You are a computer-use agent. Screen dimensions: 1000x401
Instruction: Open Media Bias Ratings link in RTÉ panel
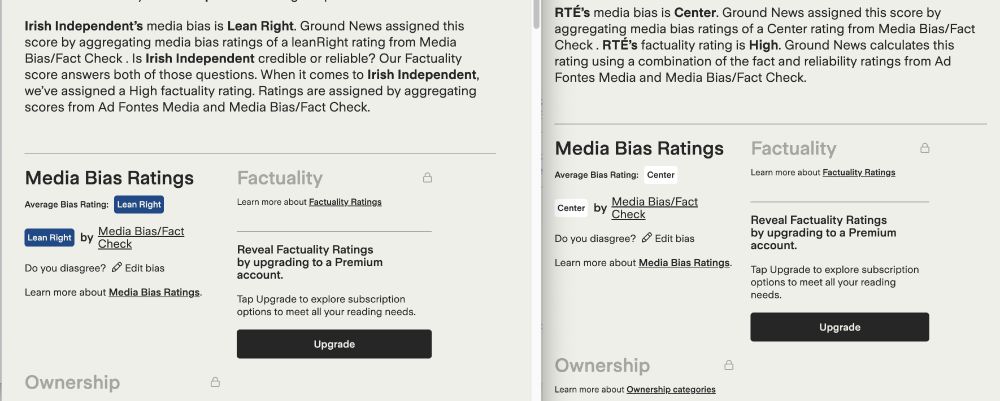[684, 263]
